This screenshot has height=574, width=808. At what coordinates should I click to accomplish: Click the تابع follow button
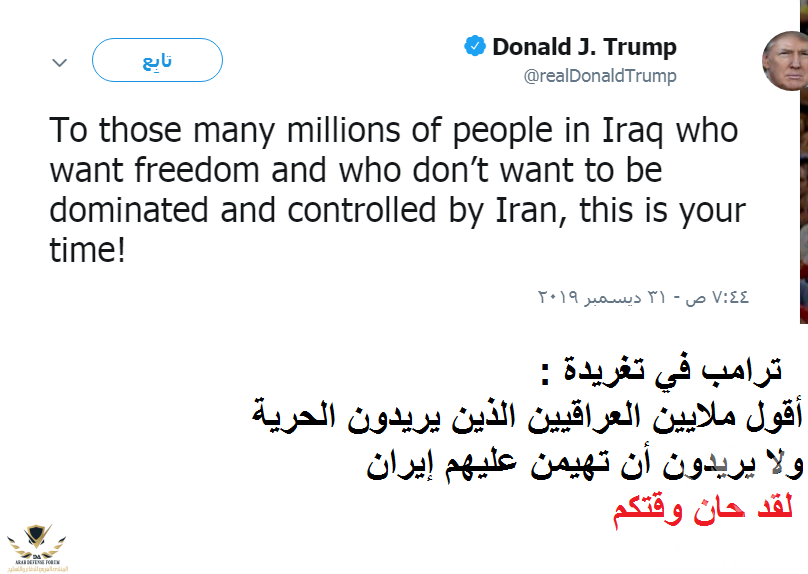coord(156,61)
